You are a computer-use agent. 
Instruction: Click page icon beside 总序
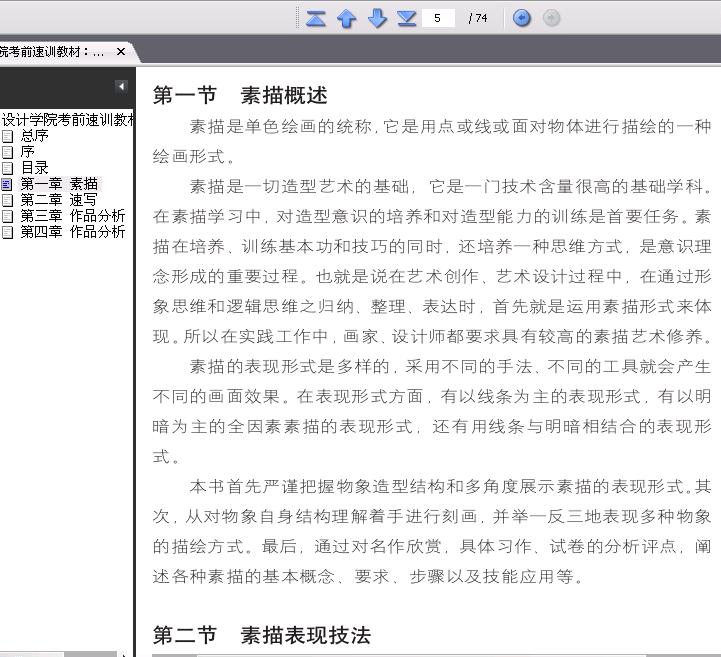(7, 136)
